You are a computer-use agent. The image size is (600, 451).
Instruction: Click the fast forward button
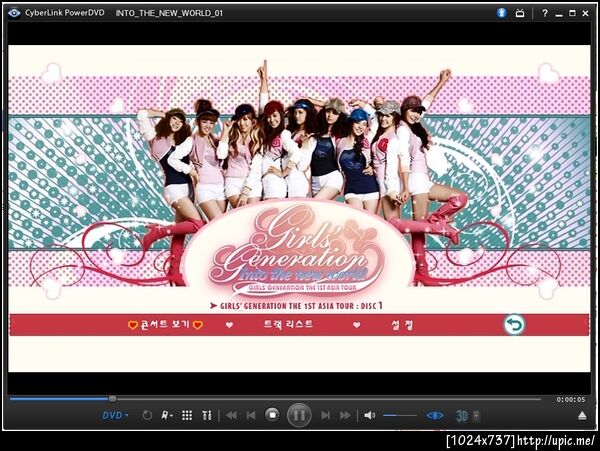pos(345,415)
